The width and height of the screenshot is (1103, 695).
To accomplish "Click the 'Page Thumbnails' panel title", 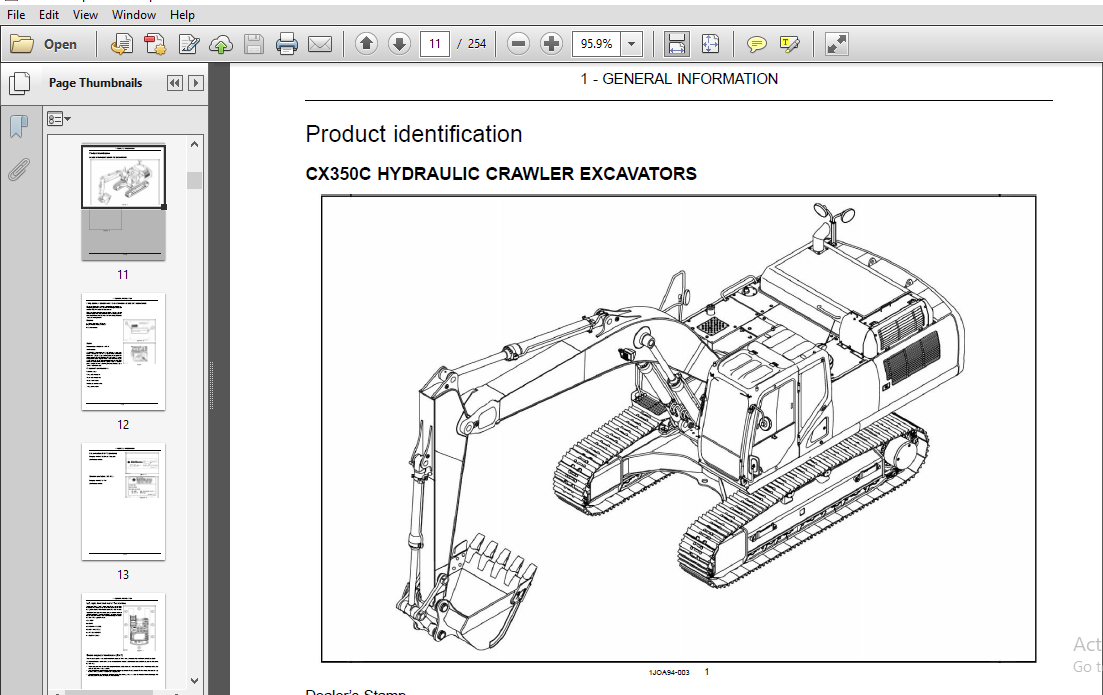I will coord(96,83).
